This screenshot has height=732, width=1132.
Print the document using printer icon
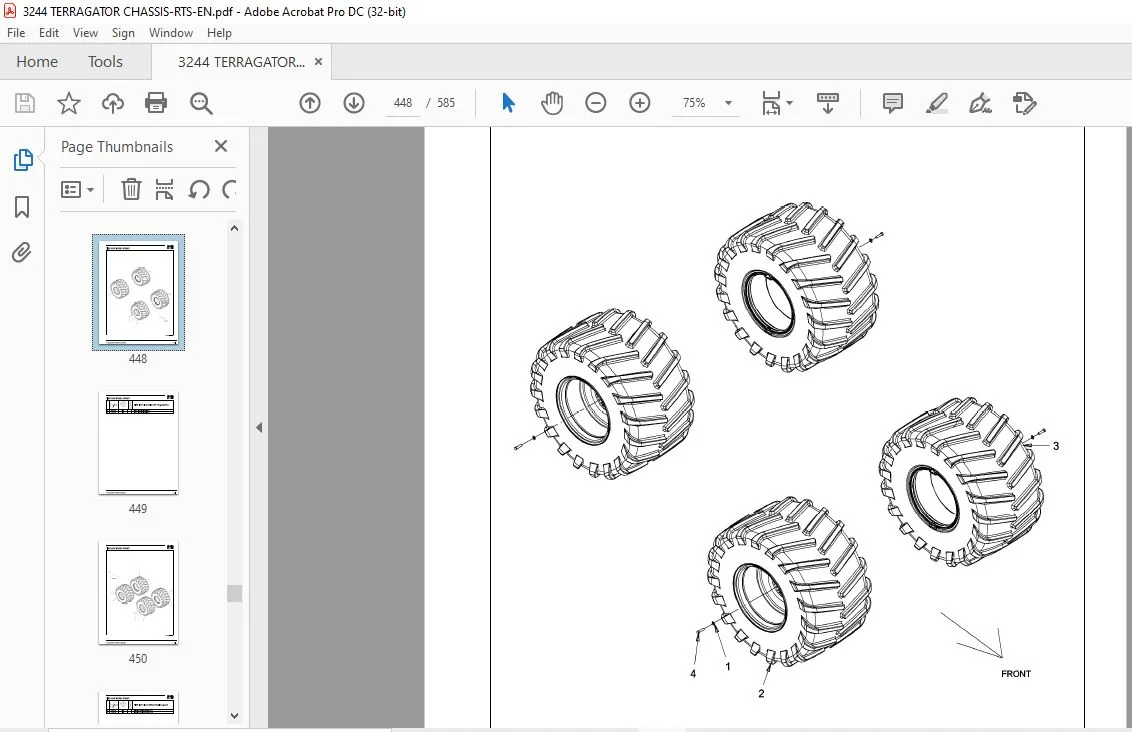coord(156,103)
